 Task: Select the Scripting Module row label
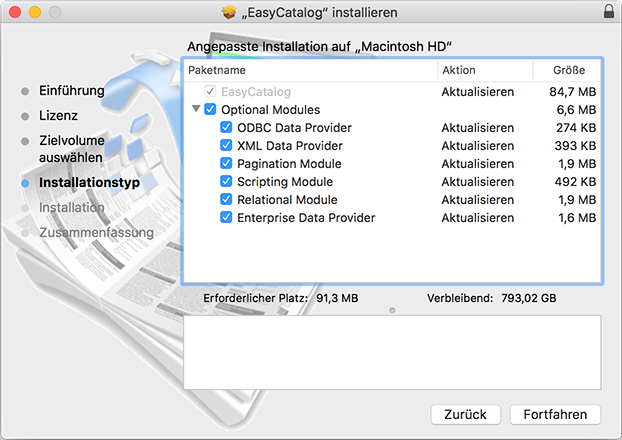click(285, 182)
